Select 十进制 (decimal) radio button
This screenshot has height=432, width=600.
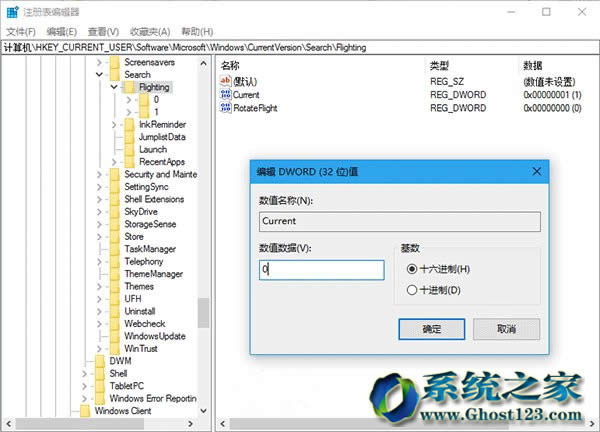(x=412, y=290)
